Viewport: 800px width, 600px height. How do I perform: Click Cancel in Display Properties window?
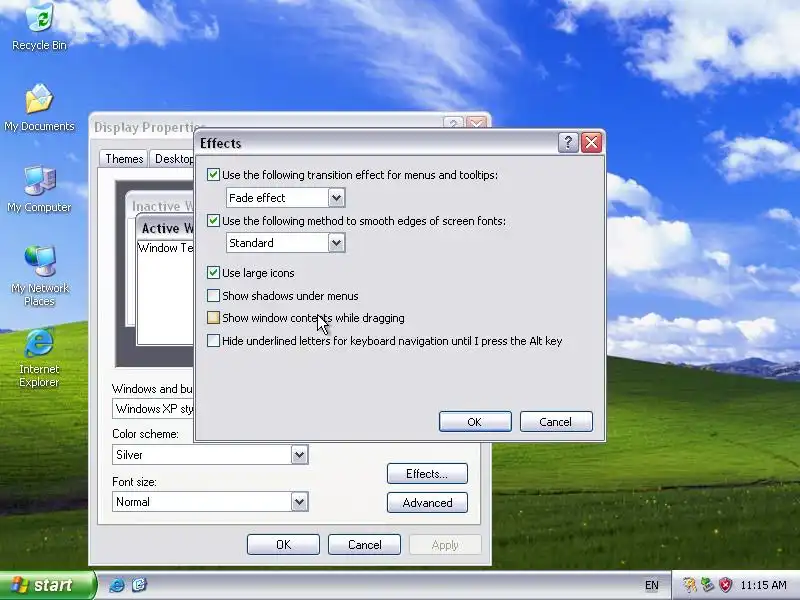(364, 544)
